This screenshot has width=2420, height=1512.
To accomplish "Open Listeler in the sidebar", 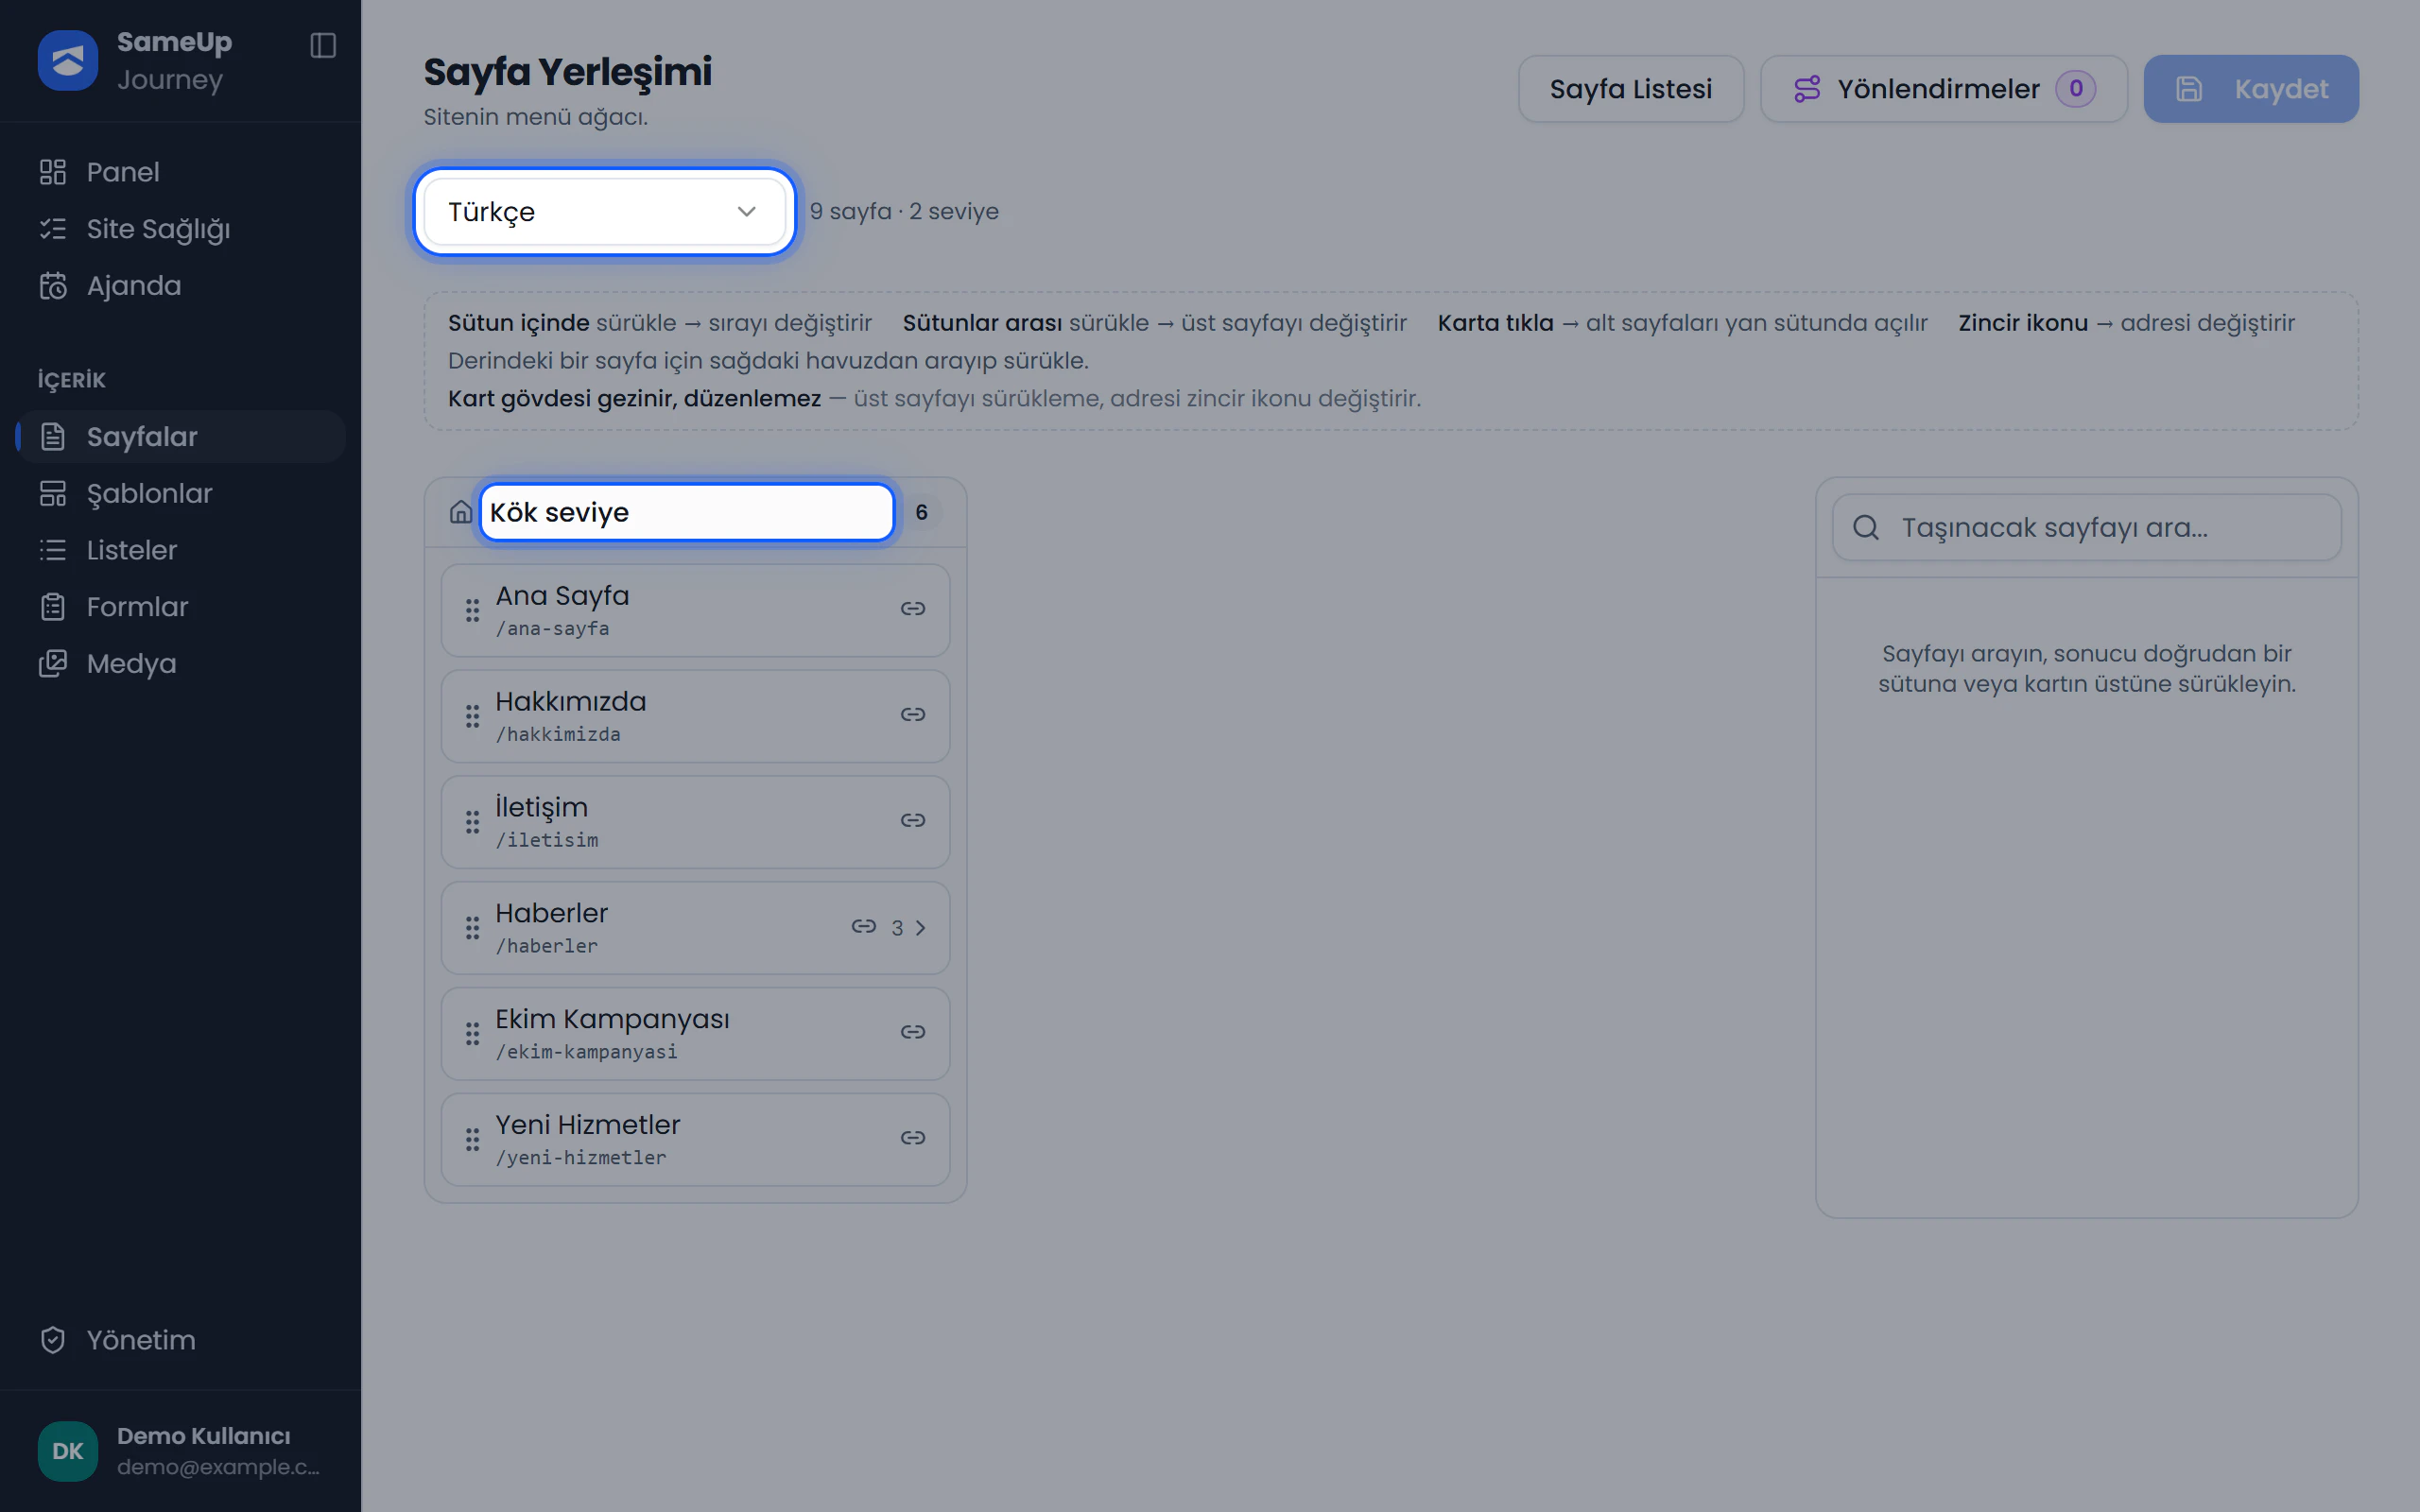I will click(180, 550).
